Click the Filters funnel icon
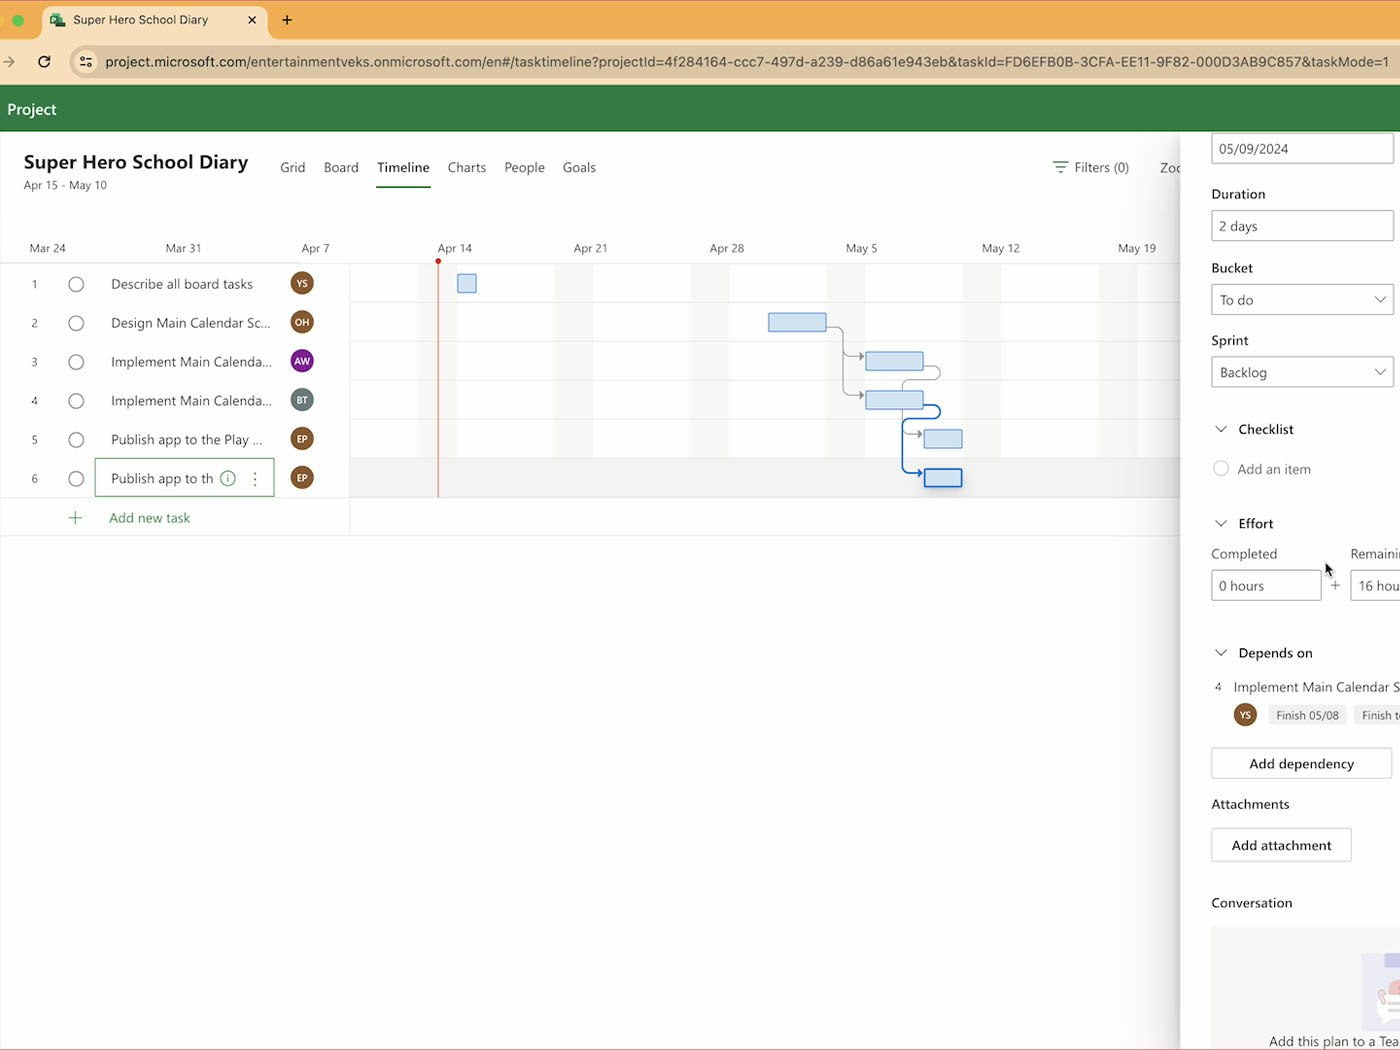The width and height of the screenshot is (1400, 1050). 1060,167
